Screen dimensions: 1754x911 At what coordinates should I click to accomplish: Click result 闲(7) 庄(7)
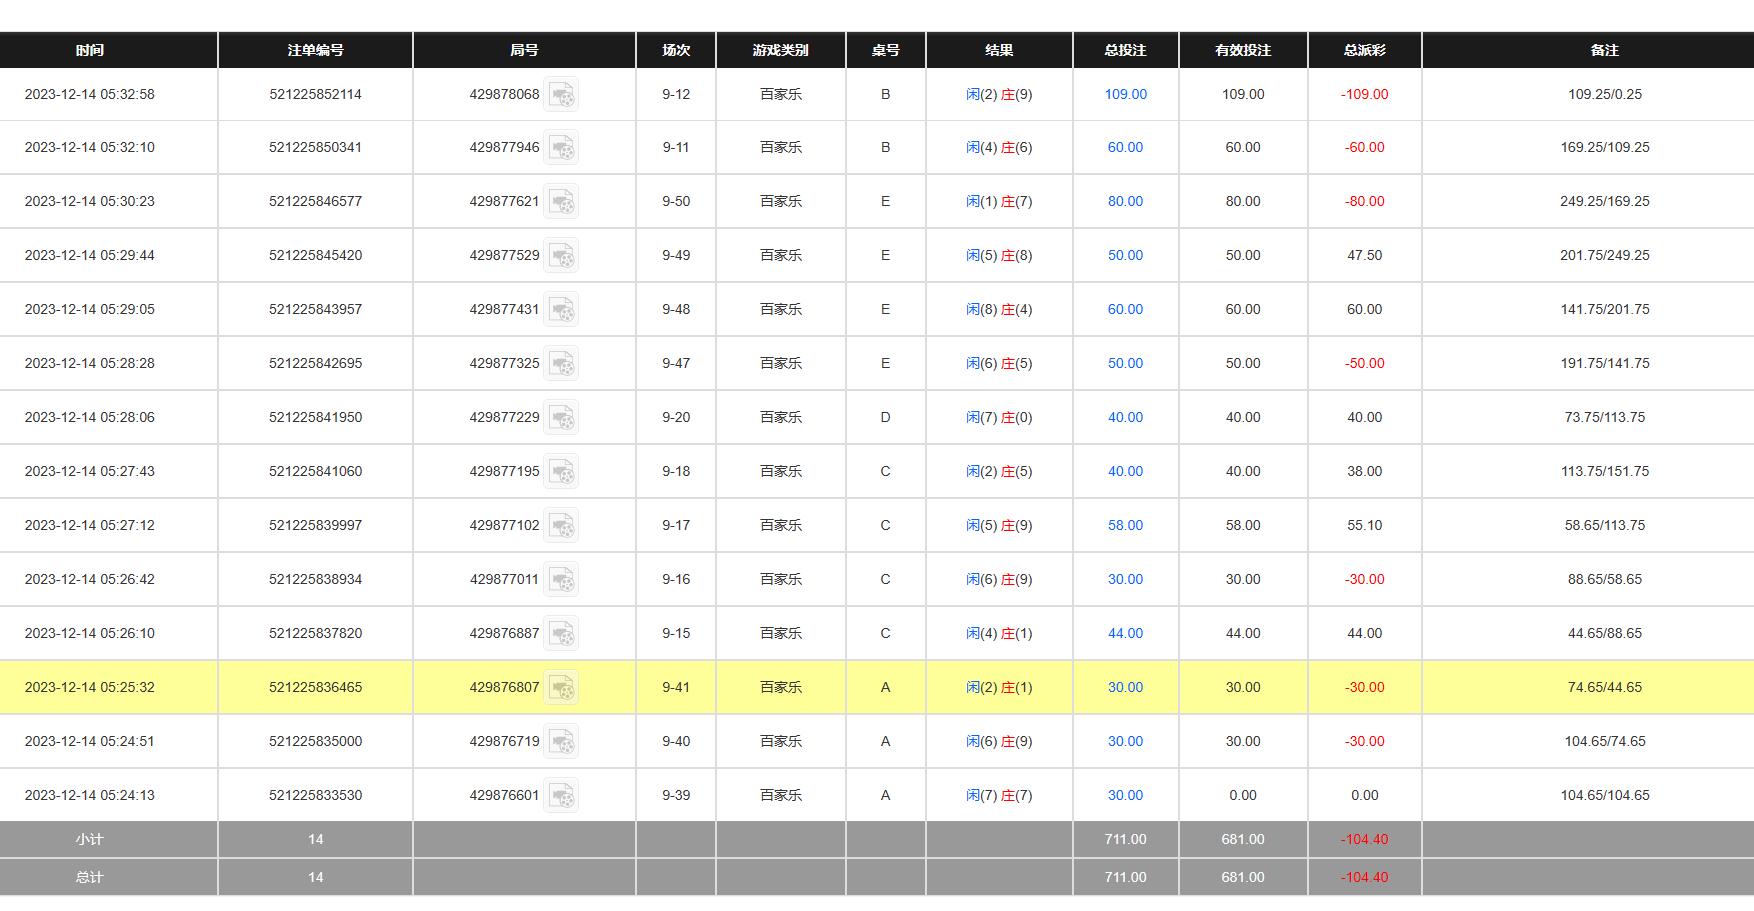pyautogui.click(x=999, y=795)
